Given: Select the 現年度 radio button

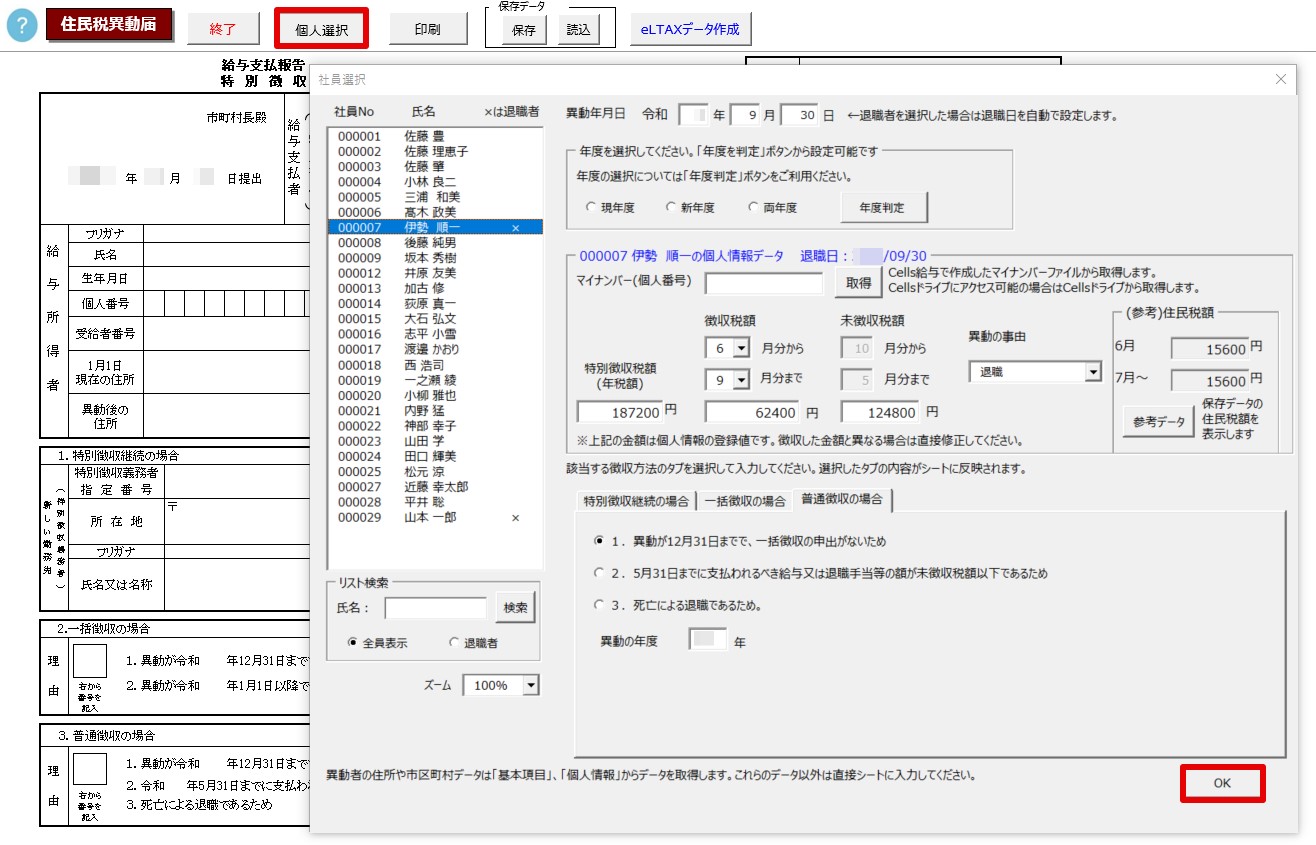Looking at the screenshot, I should pyautogui.click(x=591, y=208).
